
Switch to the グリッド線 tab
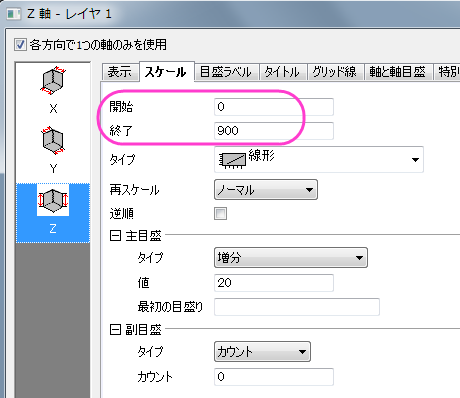pos(335,72)
